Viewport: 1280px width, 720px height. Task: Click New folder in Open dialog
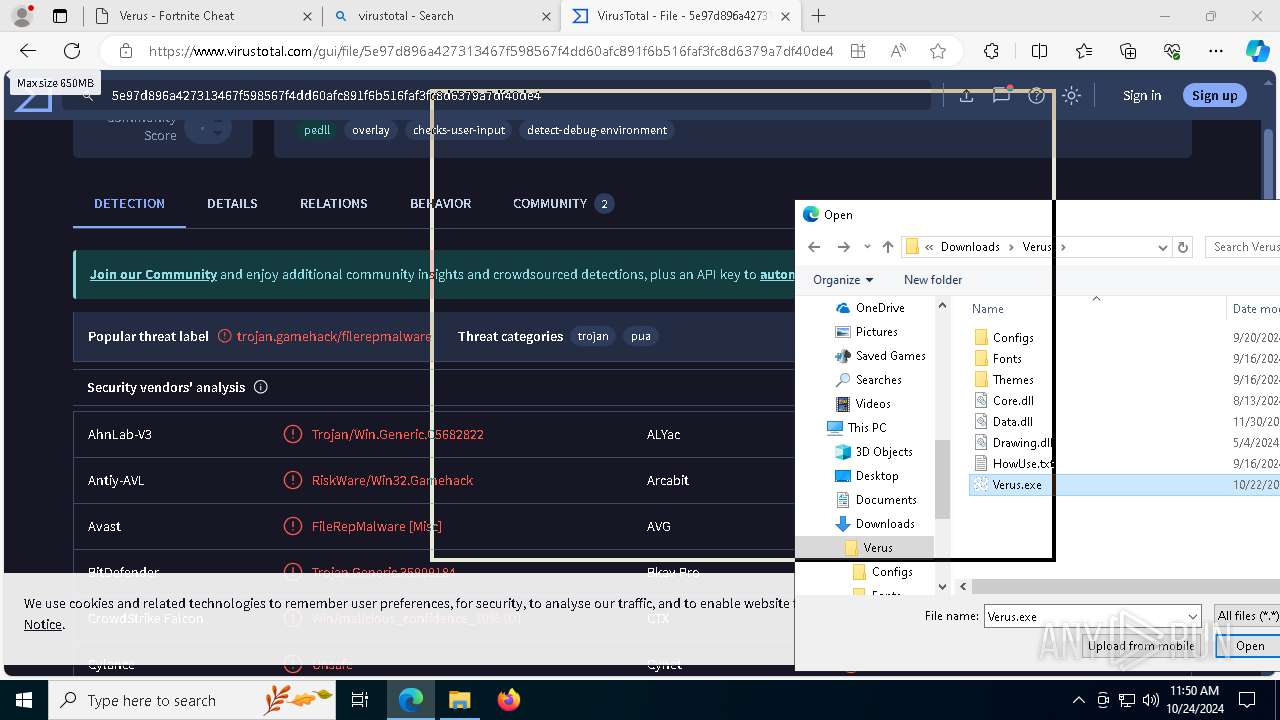[x=933, y=280]
